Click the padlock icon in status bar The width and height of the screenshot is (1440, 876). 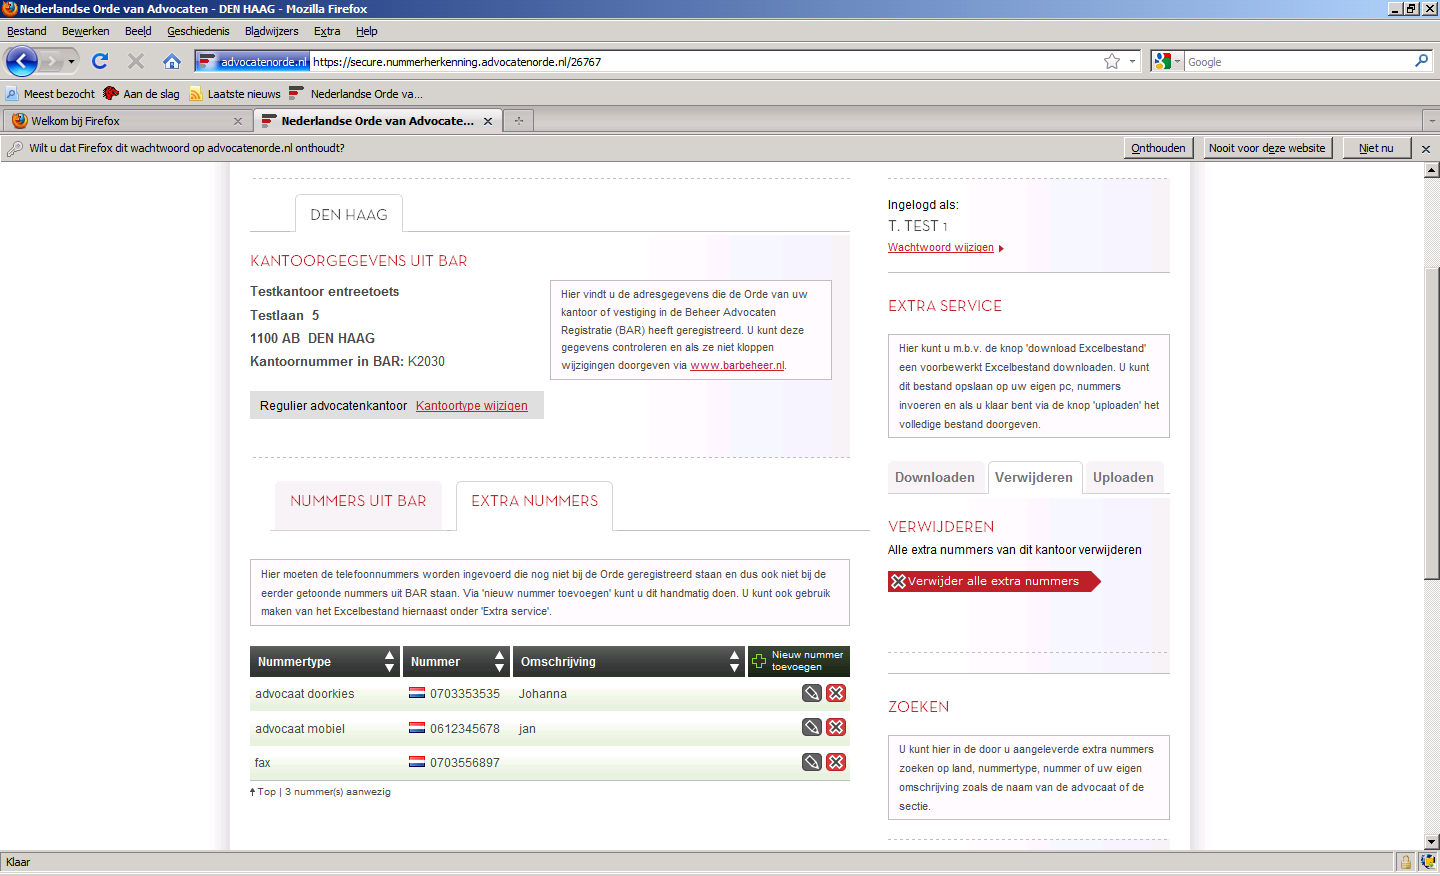point(1405,862)
